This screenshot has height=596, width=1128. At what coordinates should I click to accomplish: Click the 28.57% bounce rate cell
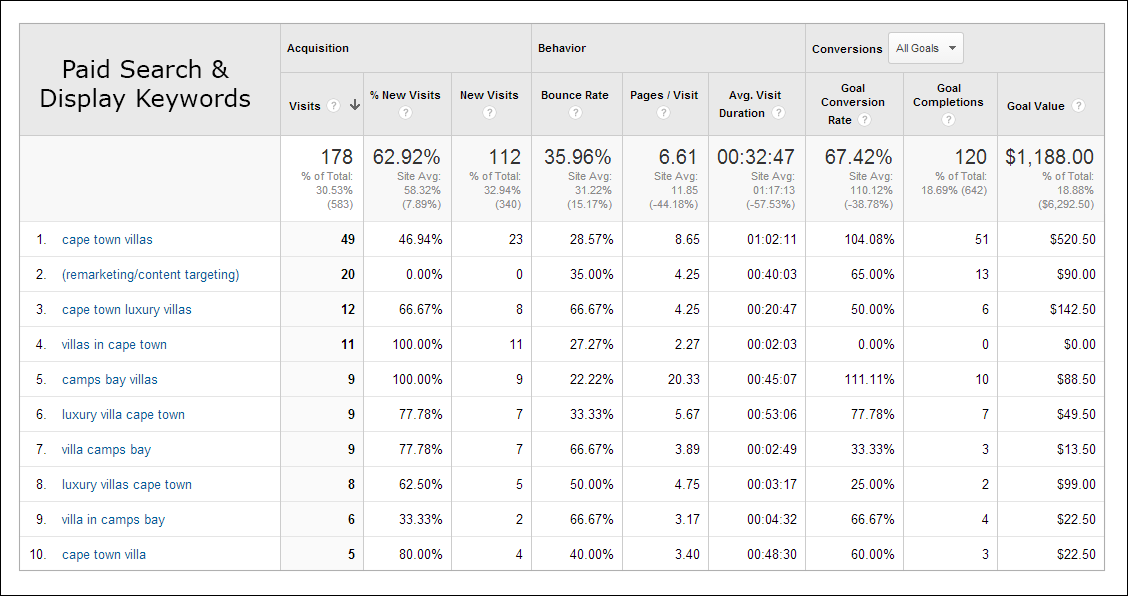coord(591,240)
